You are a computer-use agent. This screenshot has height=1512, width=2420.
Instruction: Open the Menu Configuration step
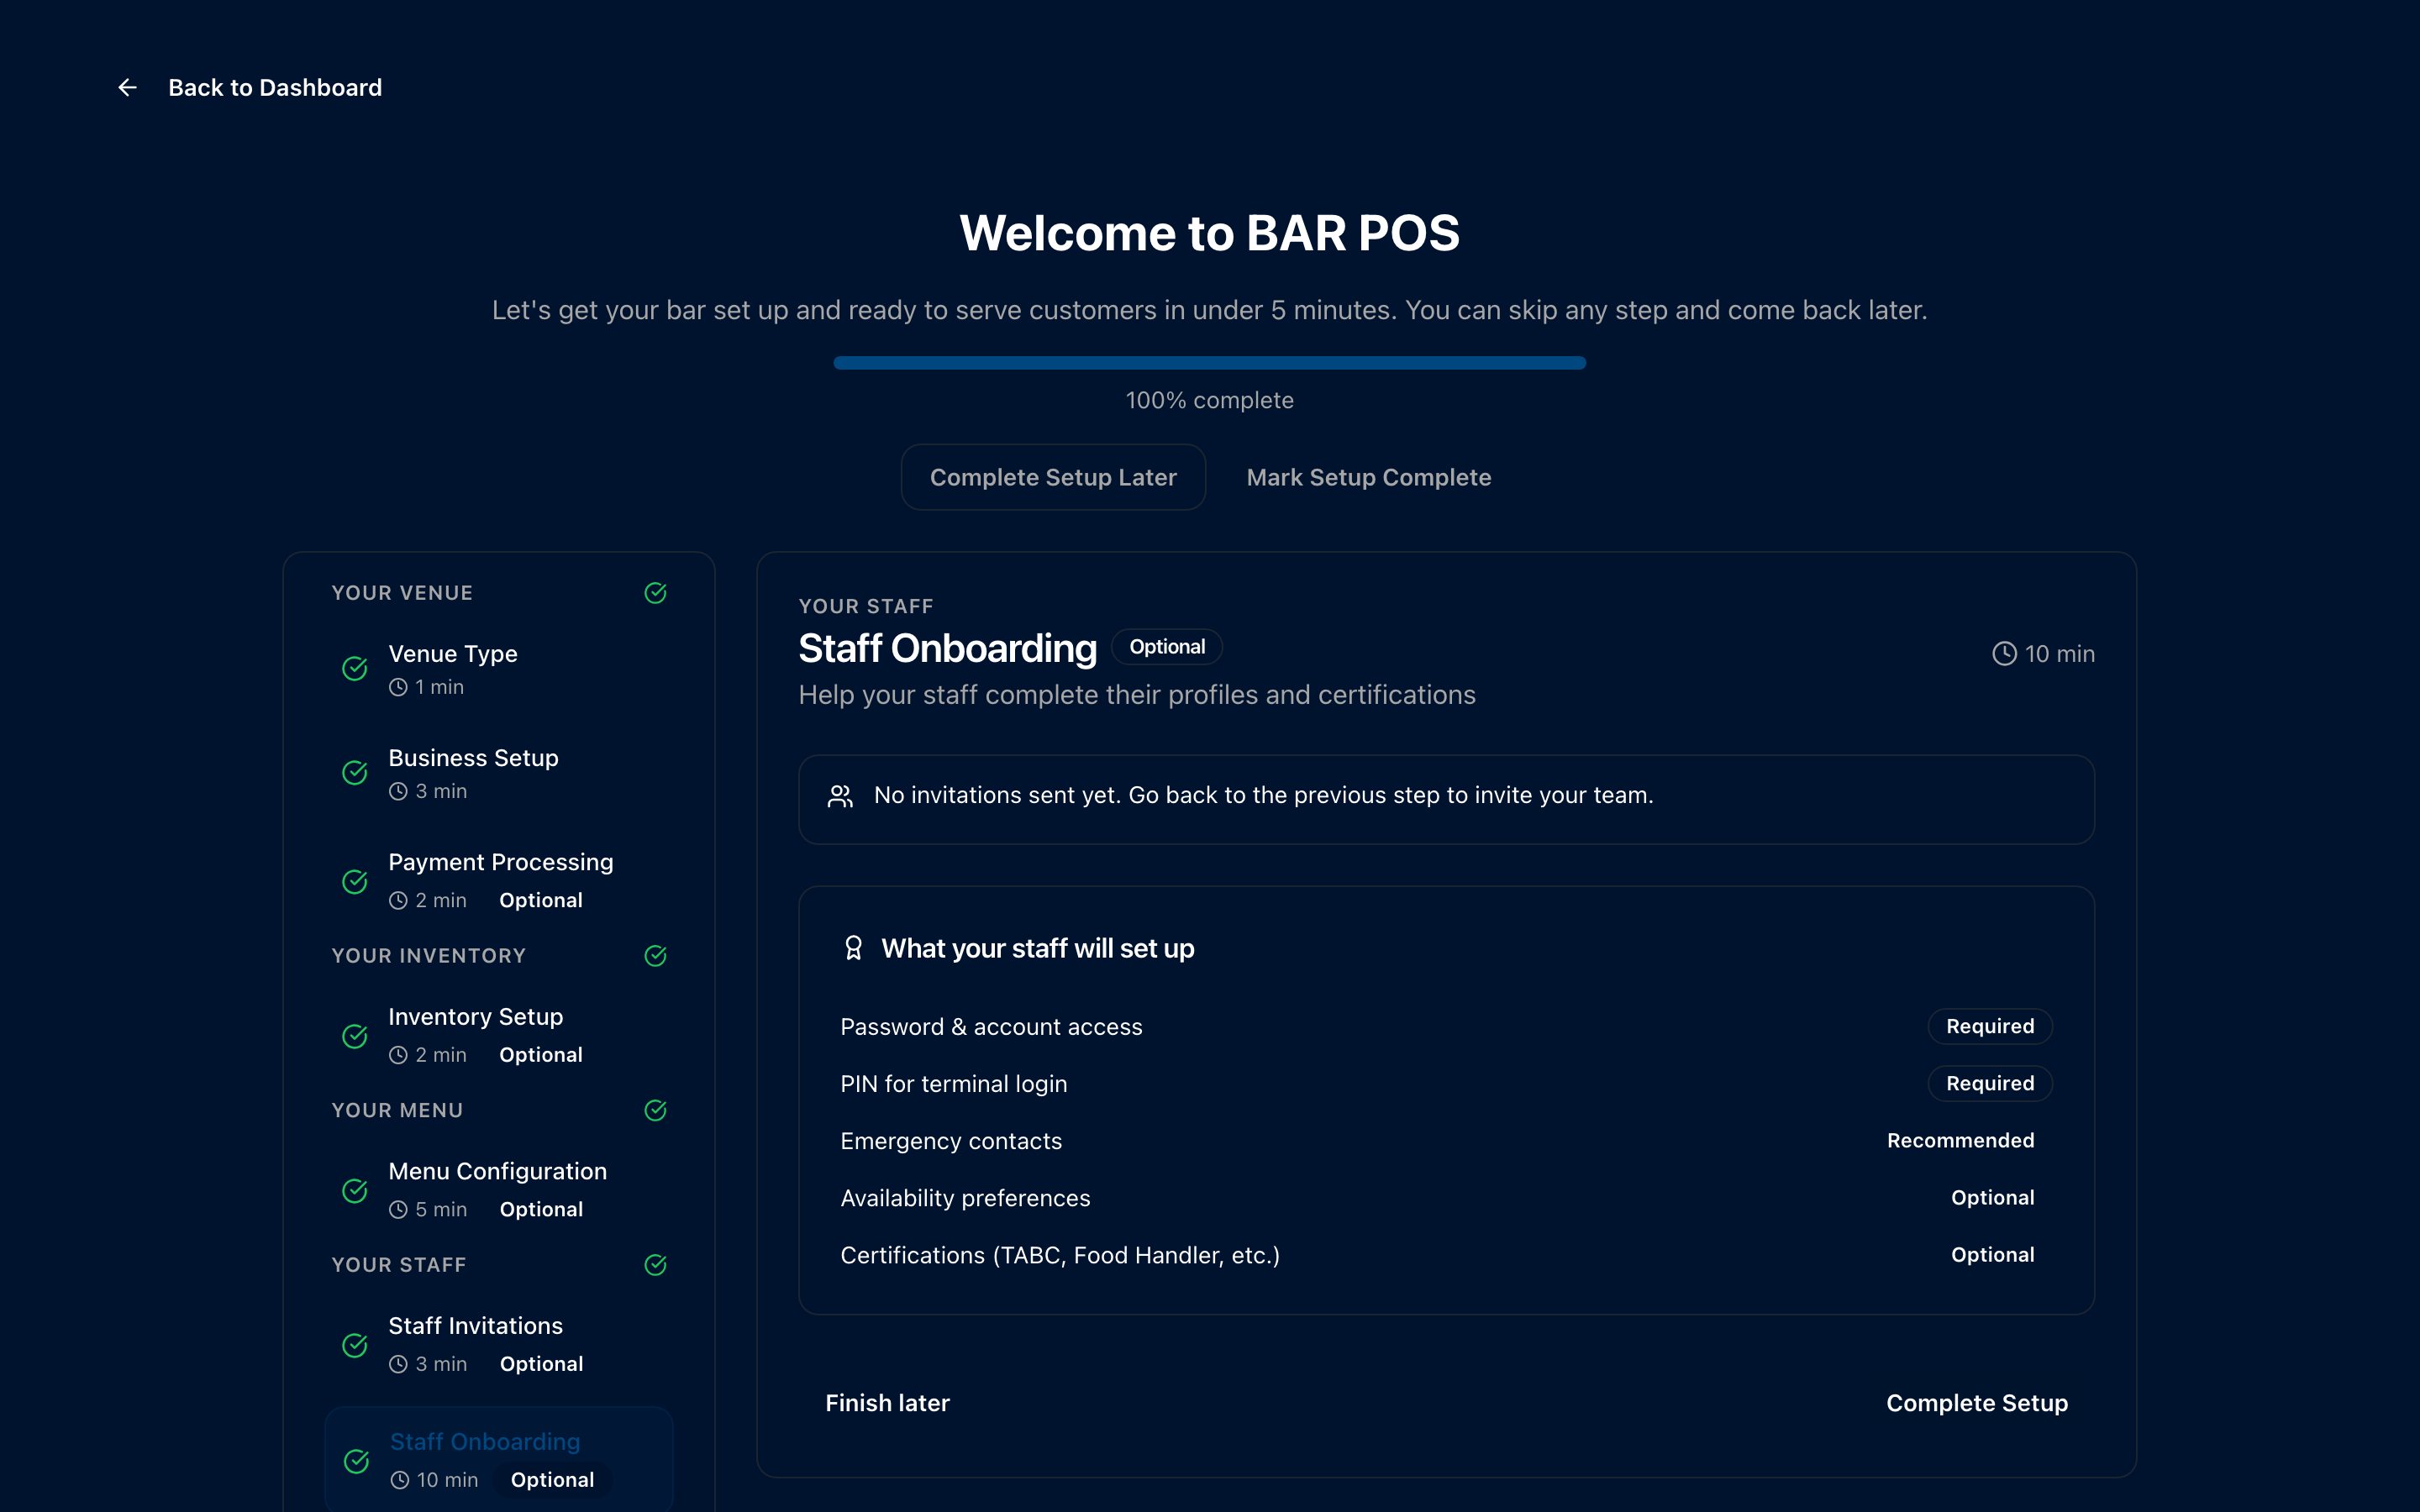[499, 1190]
